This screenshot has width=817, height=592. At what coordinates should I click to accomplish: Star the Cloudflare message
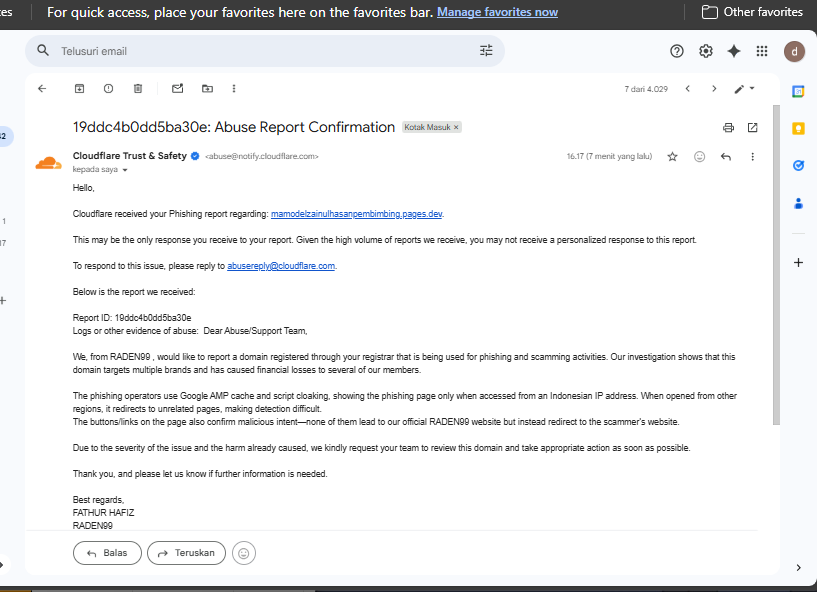pos(673,156)
